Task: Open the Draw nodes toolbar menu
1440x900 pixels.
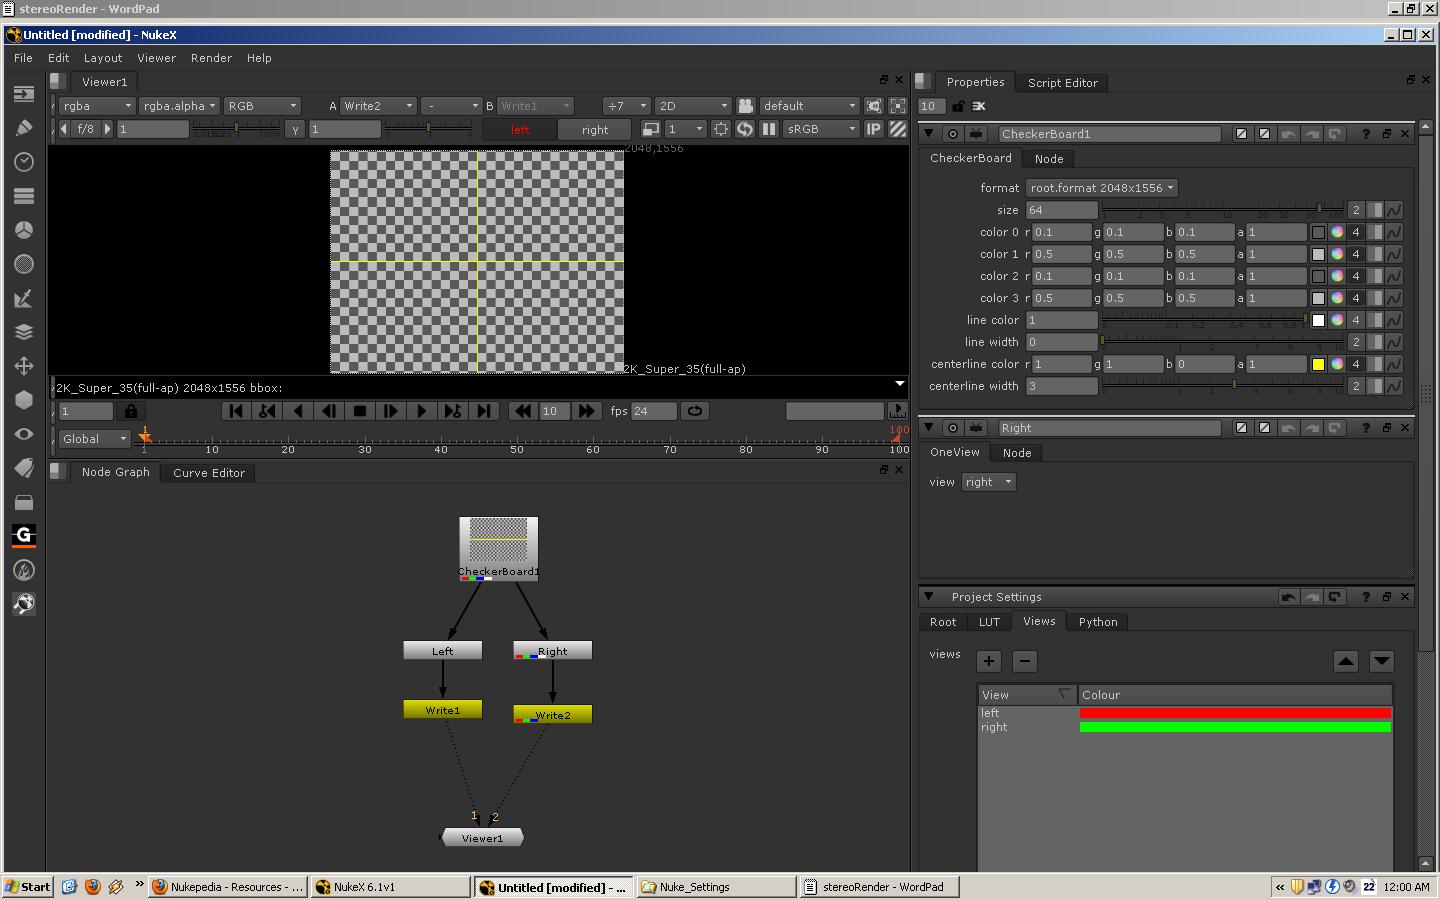Action: (24, 128)
